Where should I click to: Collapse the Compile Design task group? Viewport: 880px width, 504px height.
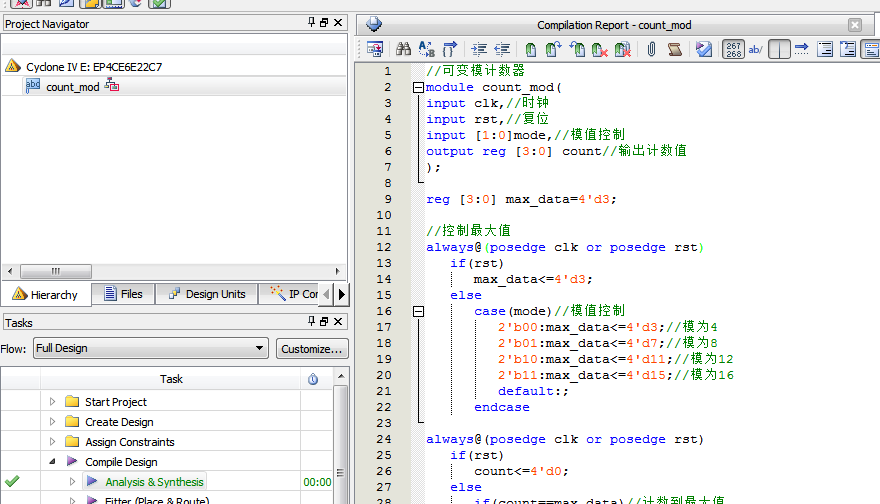pos(53,462)
